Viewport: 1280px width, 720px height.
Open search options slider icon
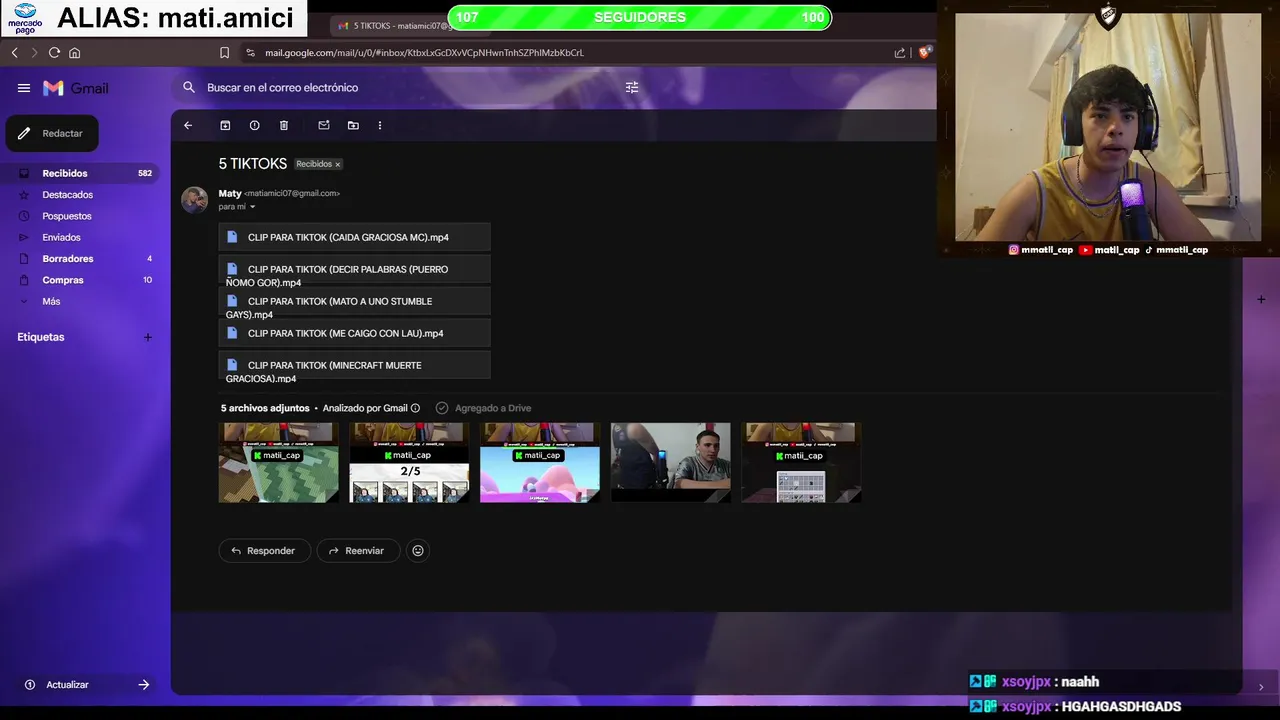click(632, 88)
